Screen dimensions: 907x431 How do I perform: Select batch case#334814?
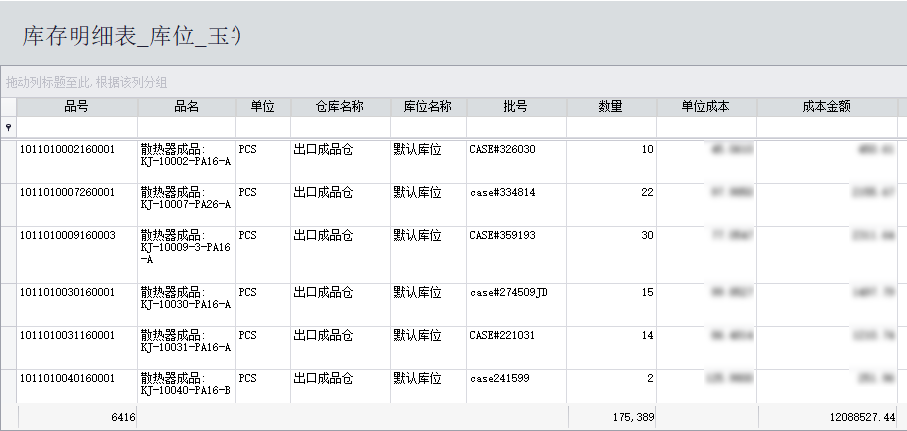click(503, 192)
